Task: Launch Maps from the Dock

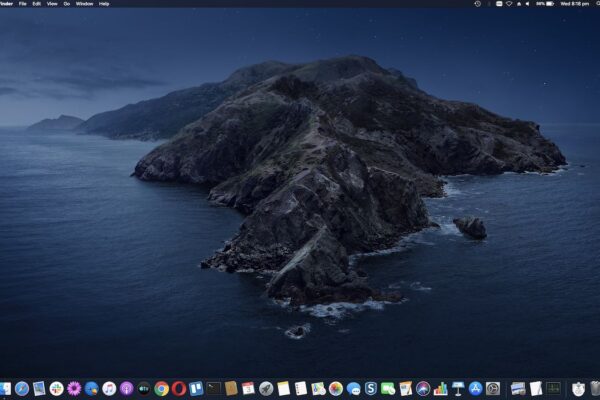Action: [x=318, y=389]
